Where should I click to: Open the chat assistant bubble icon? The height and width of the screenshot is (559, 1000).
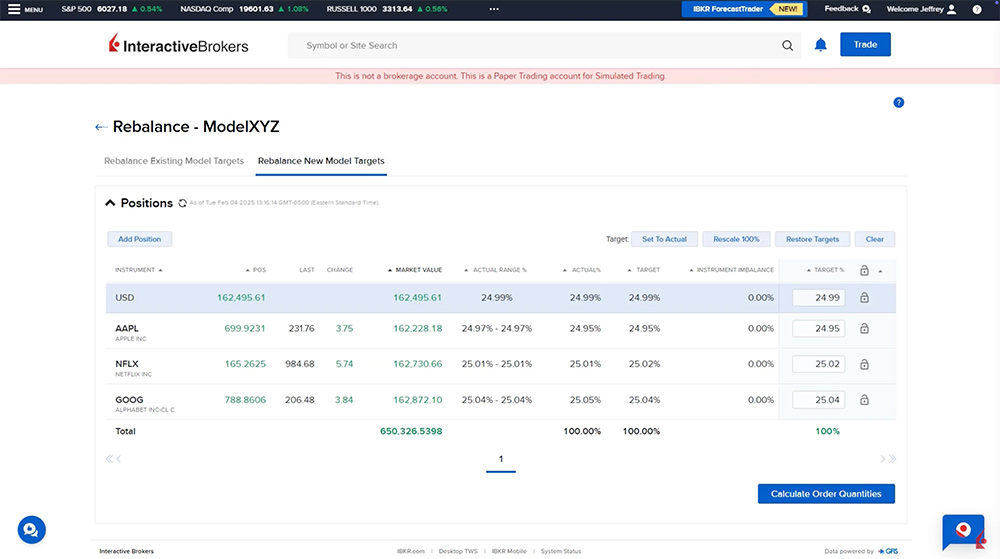coord(31,530)
